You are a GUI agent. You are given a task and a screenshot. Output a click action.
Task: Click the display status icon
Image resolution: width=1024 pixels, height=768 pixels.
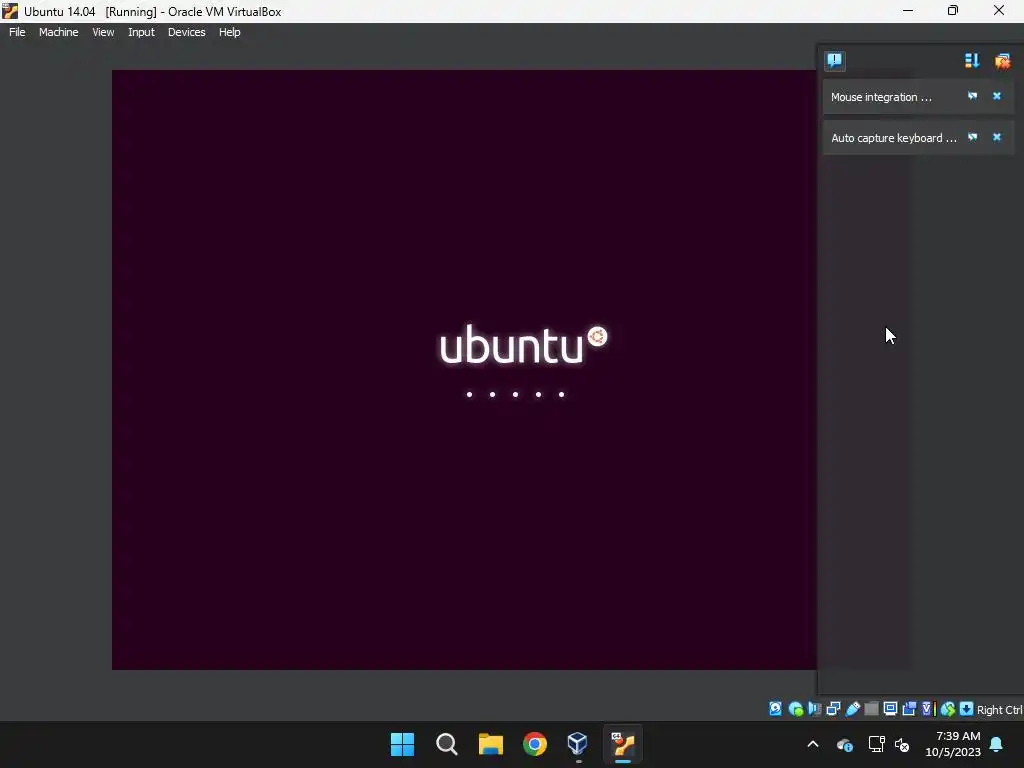[x=890, y=709]
